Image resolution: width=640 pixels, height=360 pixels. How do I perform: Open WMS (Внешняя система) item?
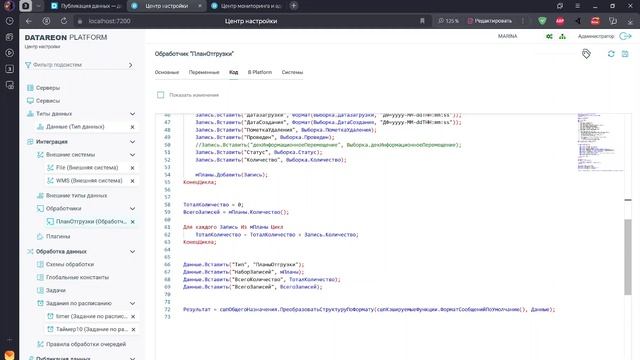pos(89,181)
